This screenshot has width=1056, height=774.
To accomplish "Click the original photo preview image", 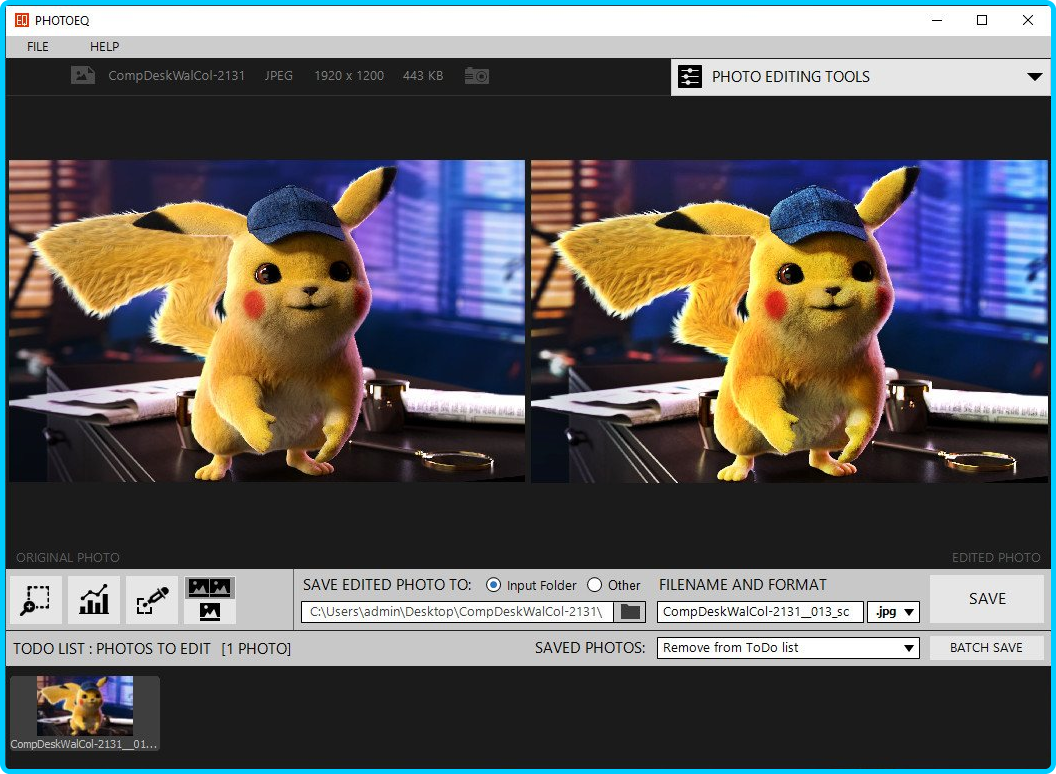I will coord(266,321).
